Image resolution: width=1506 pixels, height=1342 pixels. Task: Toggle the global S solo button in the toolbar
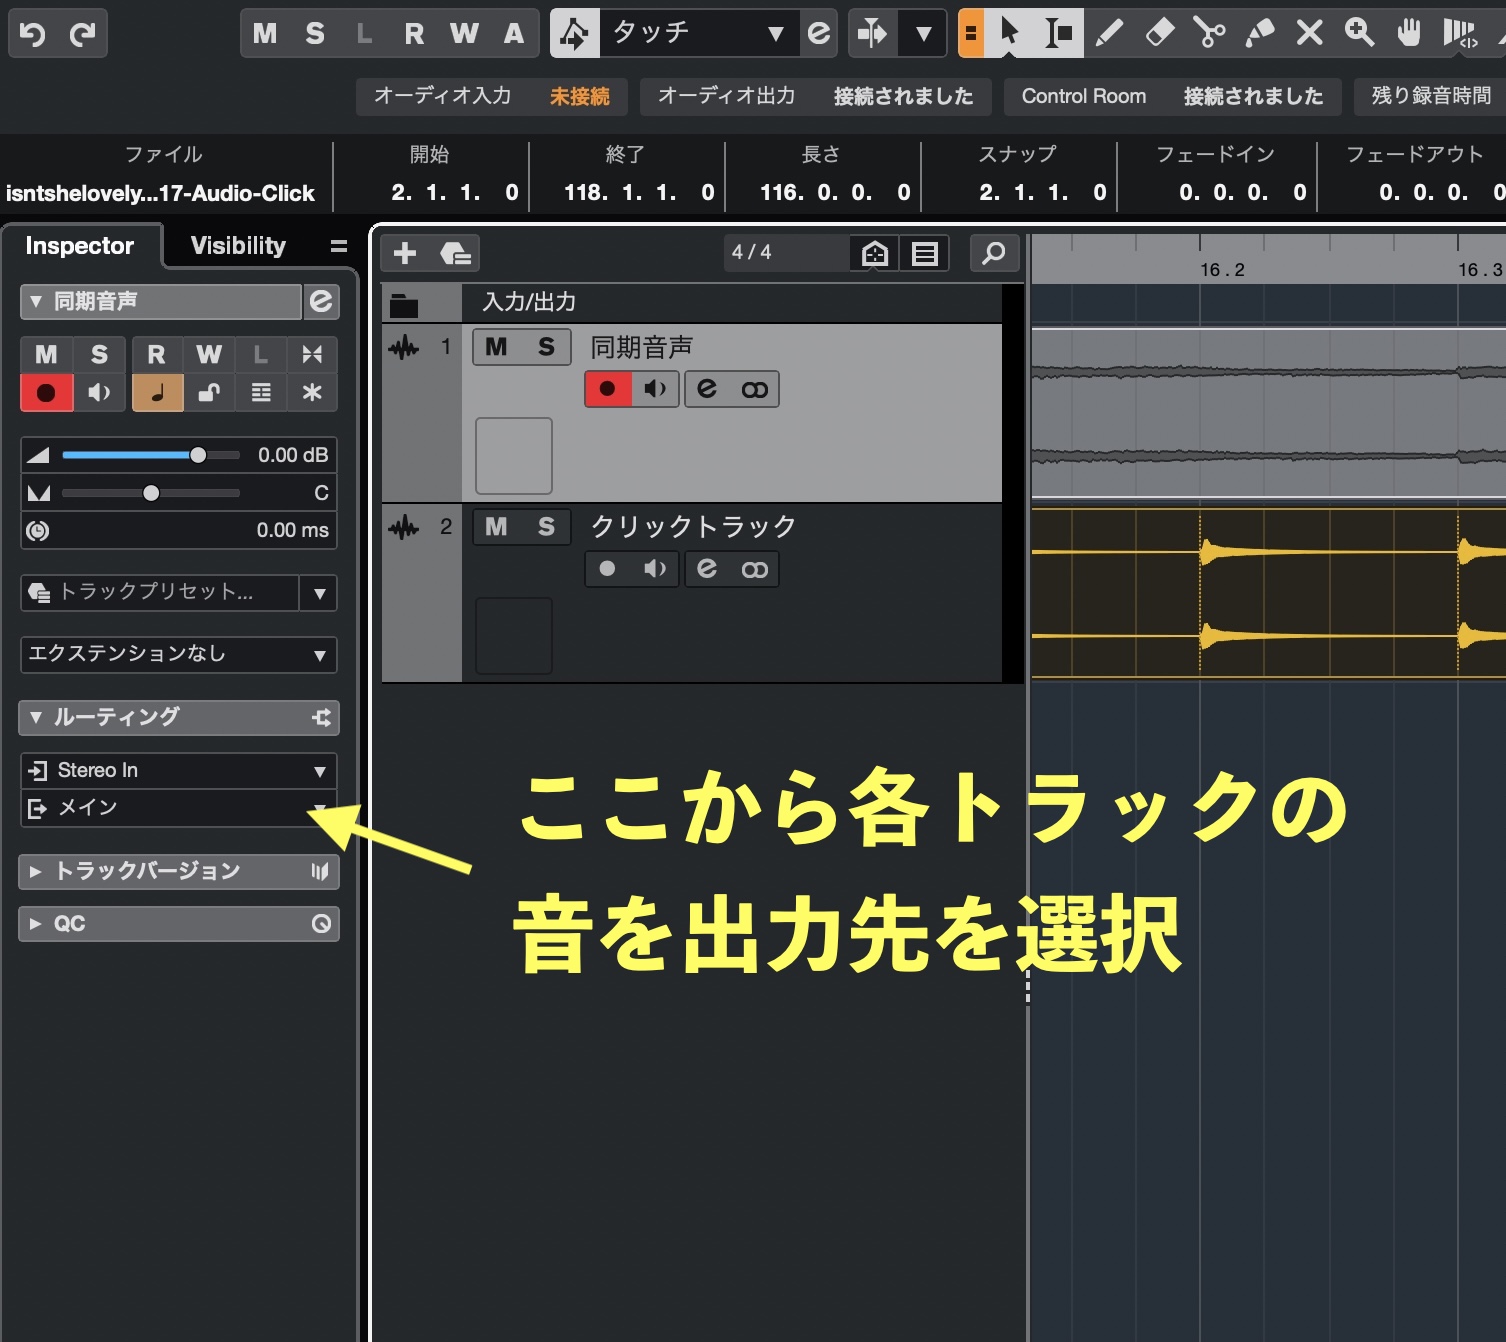click(x=315, y=33)
